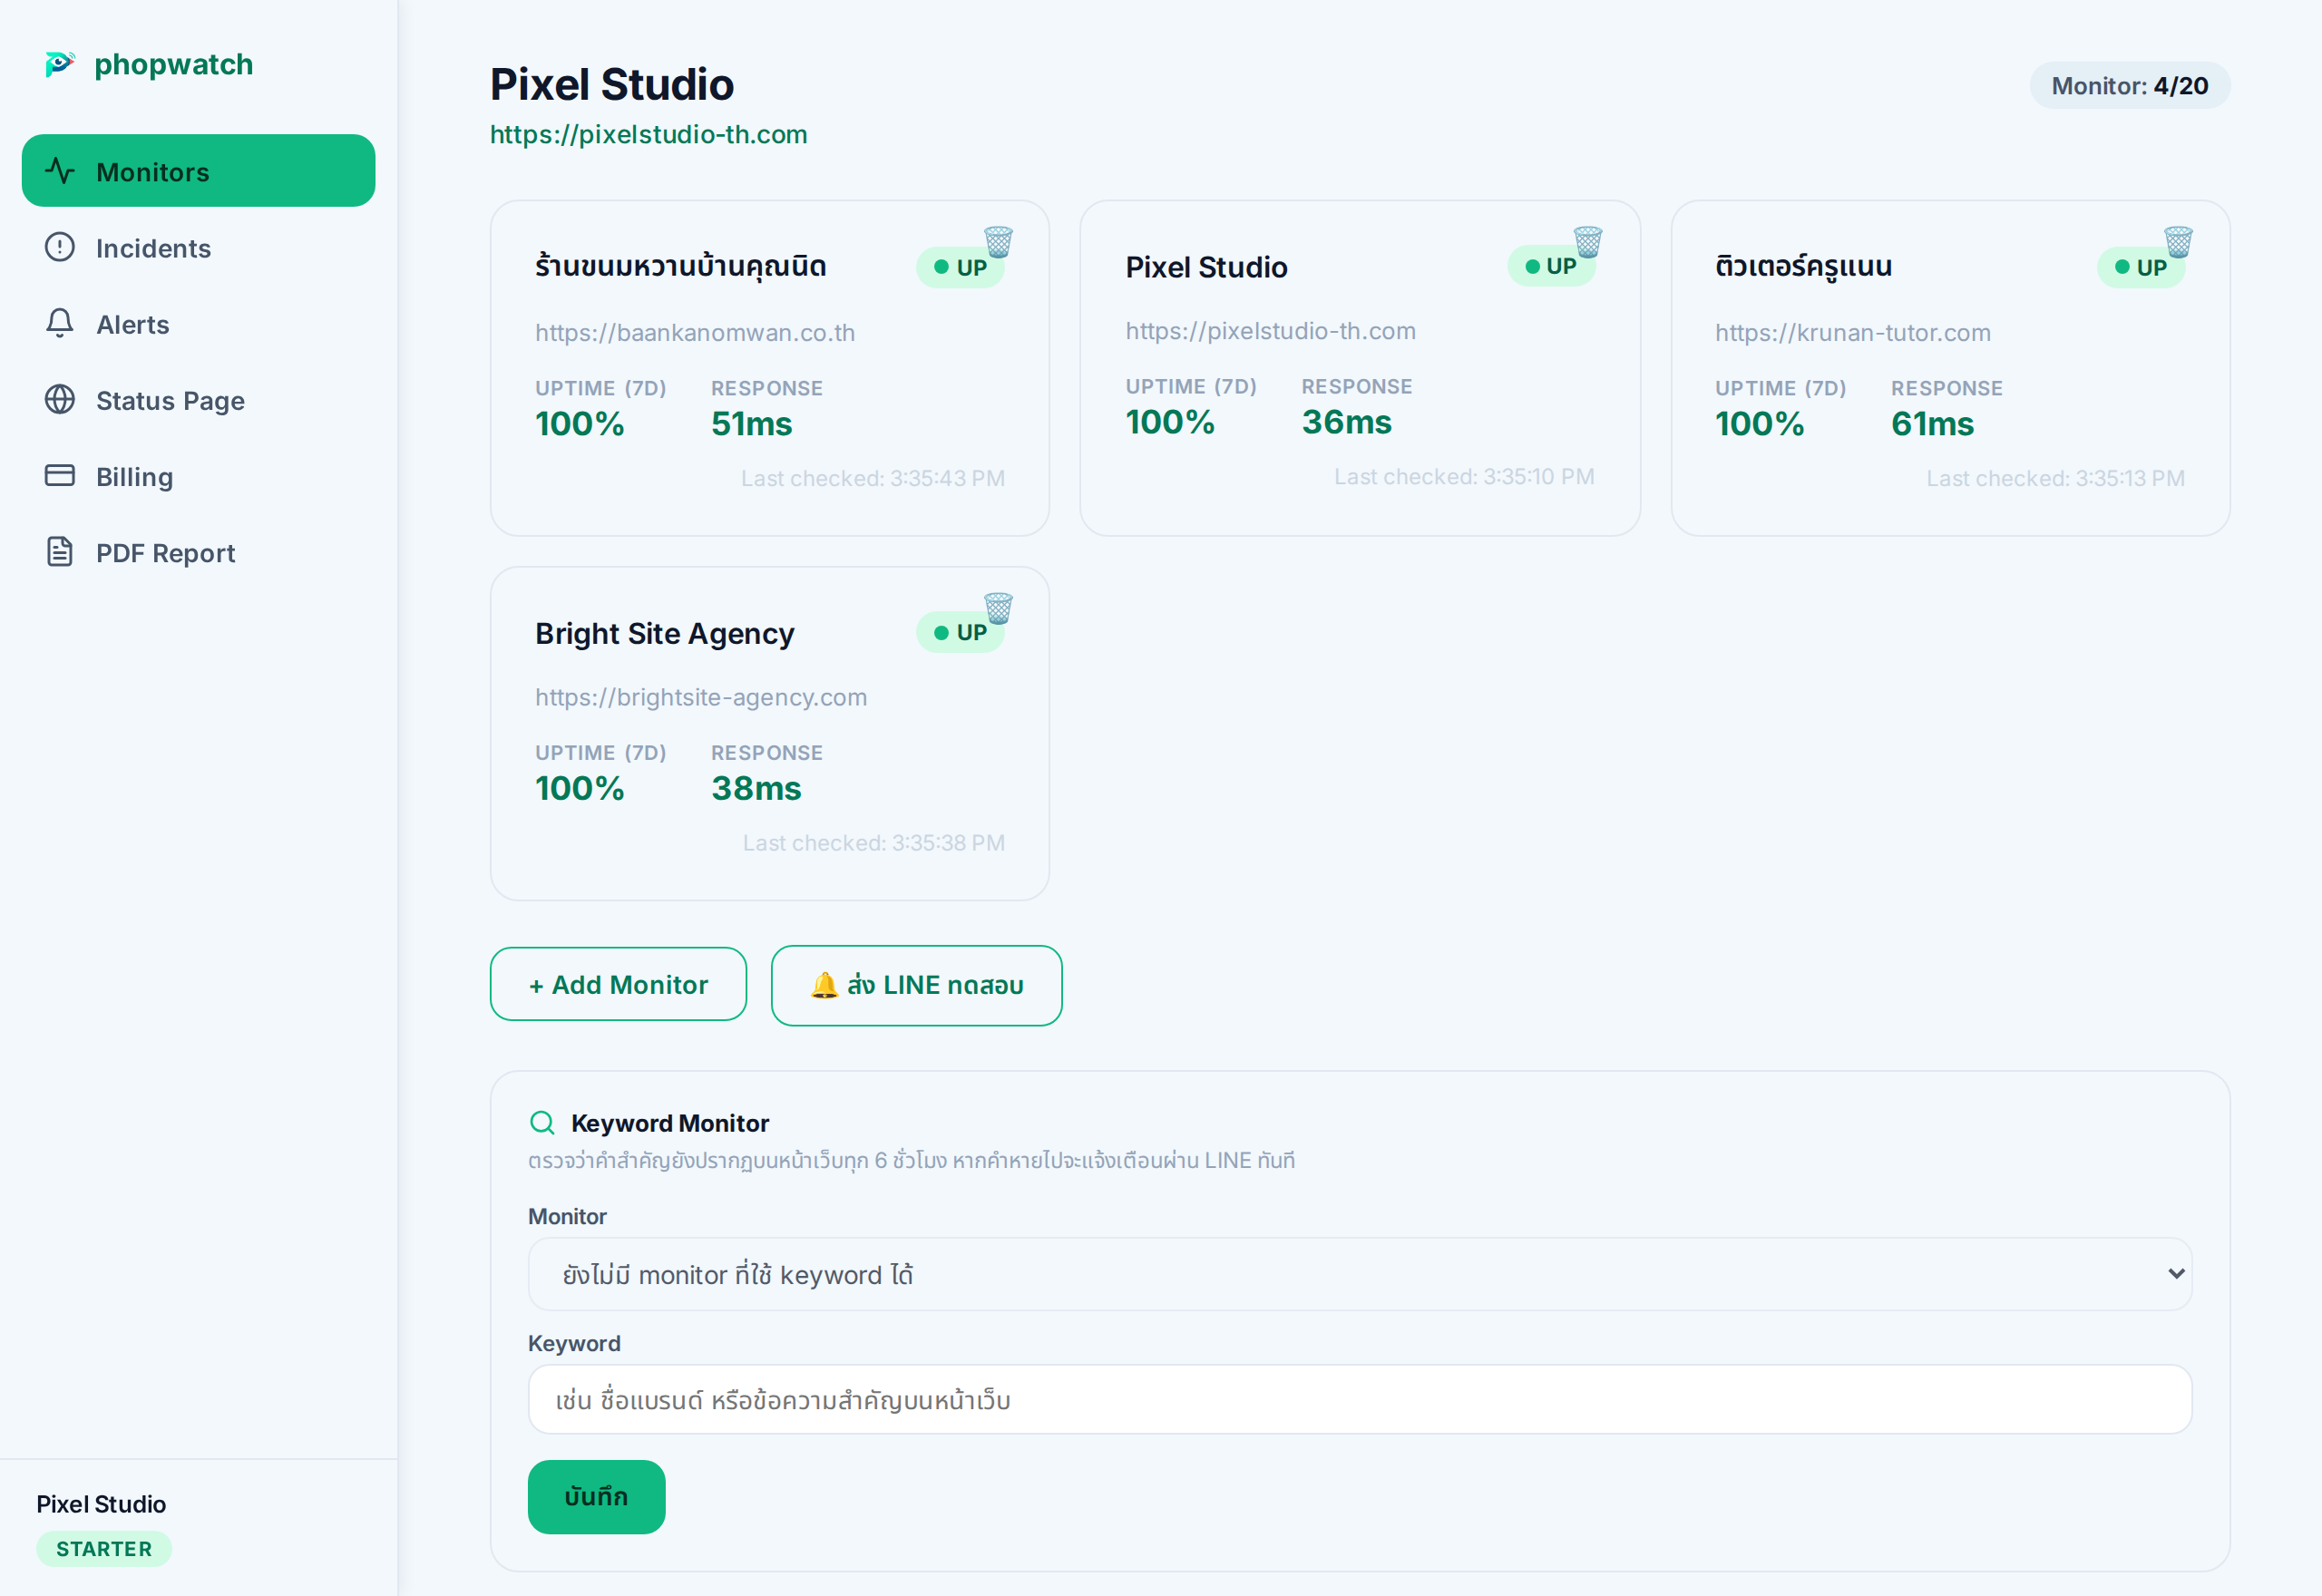Screen dimensions: 2322x1596
Task: Click the https://brightsite-agency.com URL text
Action: pyautogui.click(x=701, y=697)
